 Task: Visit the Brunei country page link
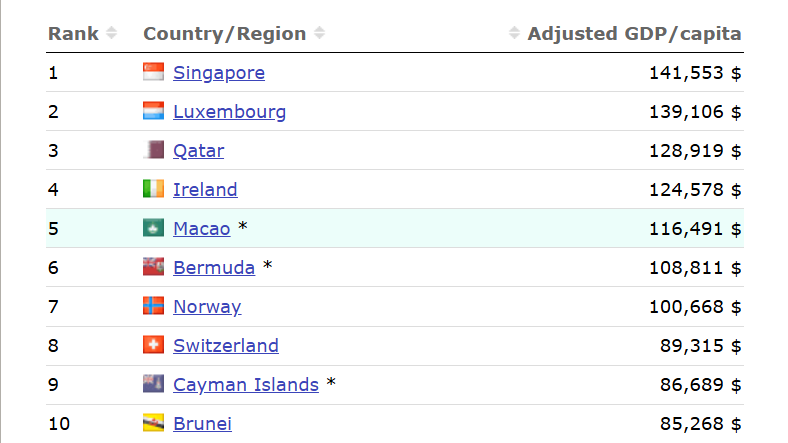(202, 424)
